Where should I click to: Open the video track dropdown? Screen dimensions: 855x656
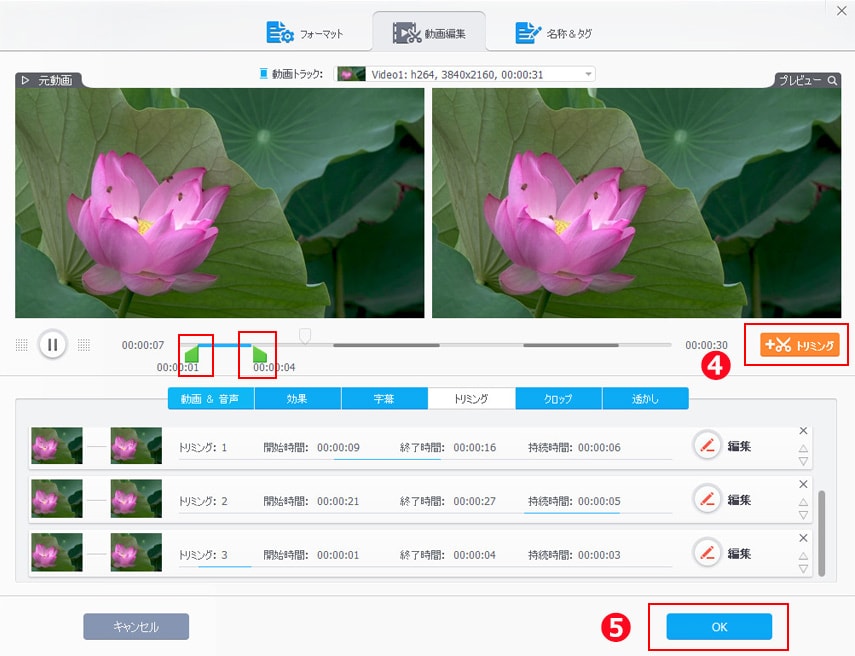588,74
